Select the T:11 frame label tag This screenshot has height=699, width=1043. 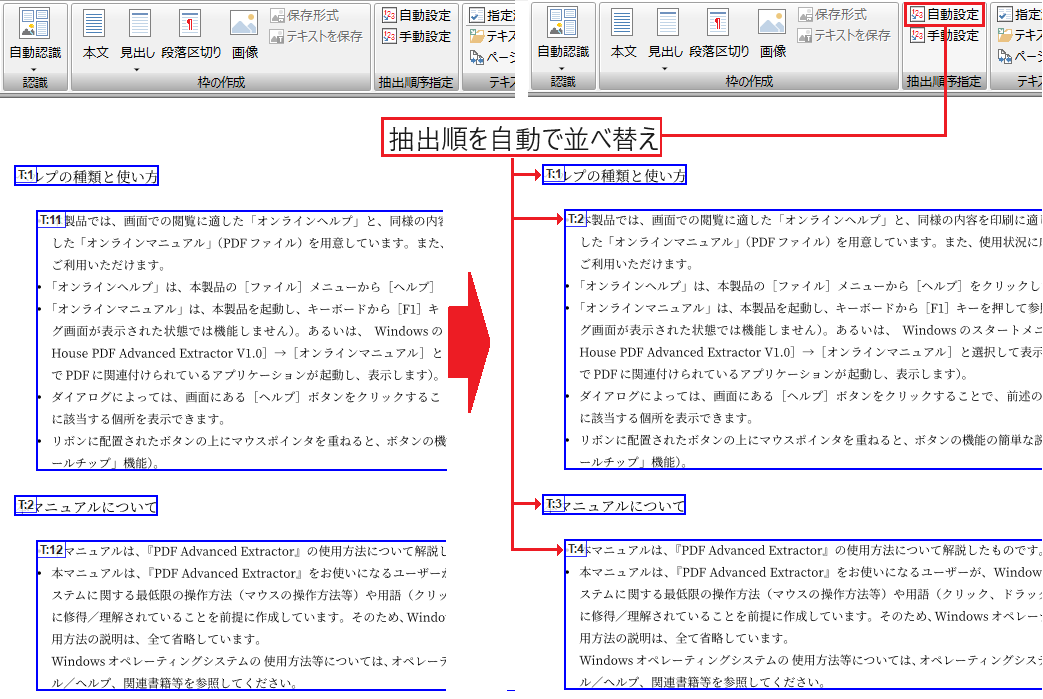pyautogui.click(x=51, y=220)
